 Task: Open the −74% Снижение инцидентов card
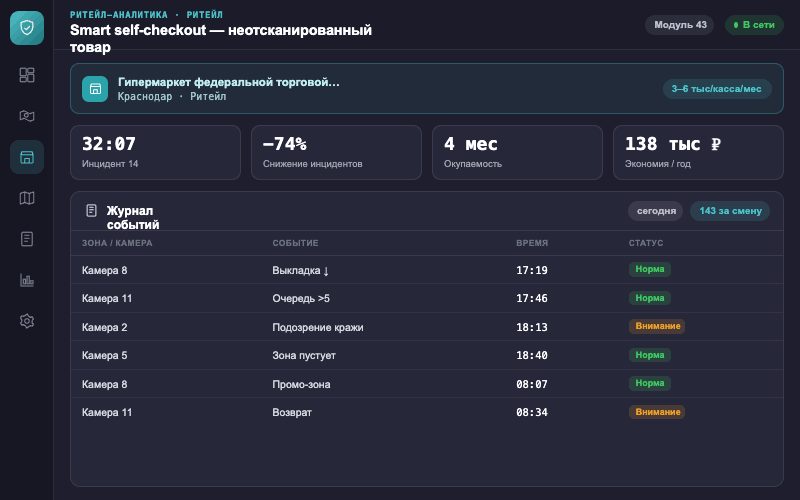coord(336,153)
